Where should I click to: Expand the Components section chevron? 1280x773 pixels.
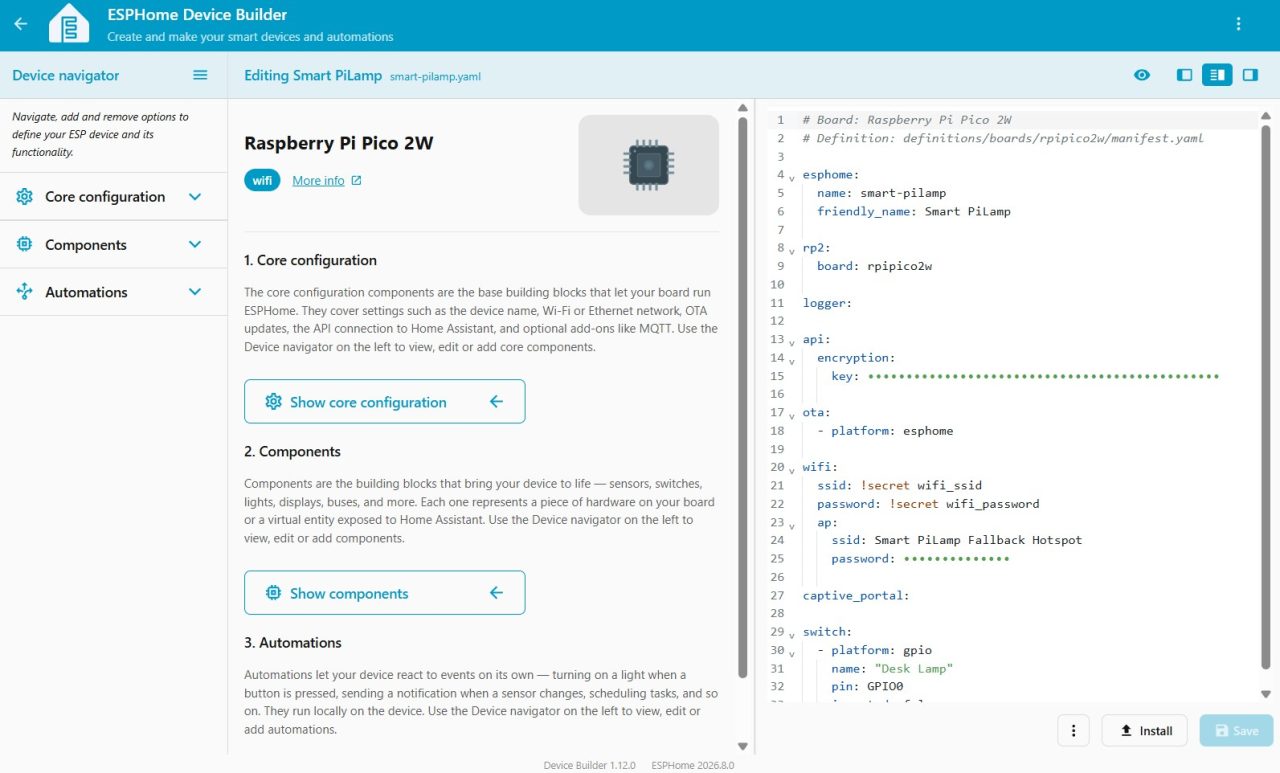click(x=195, y=245)
